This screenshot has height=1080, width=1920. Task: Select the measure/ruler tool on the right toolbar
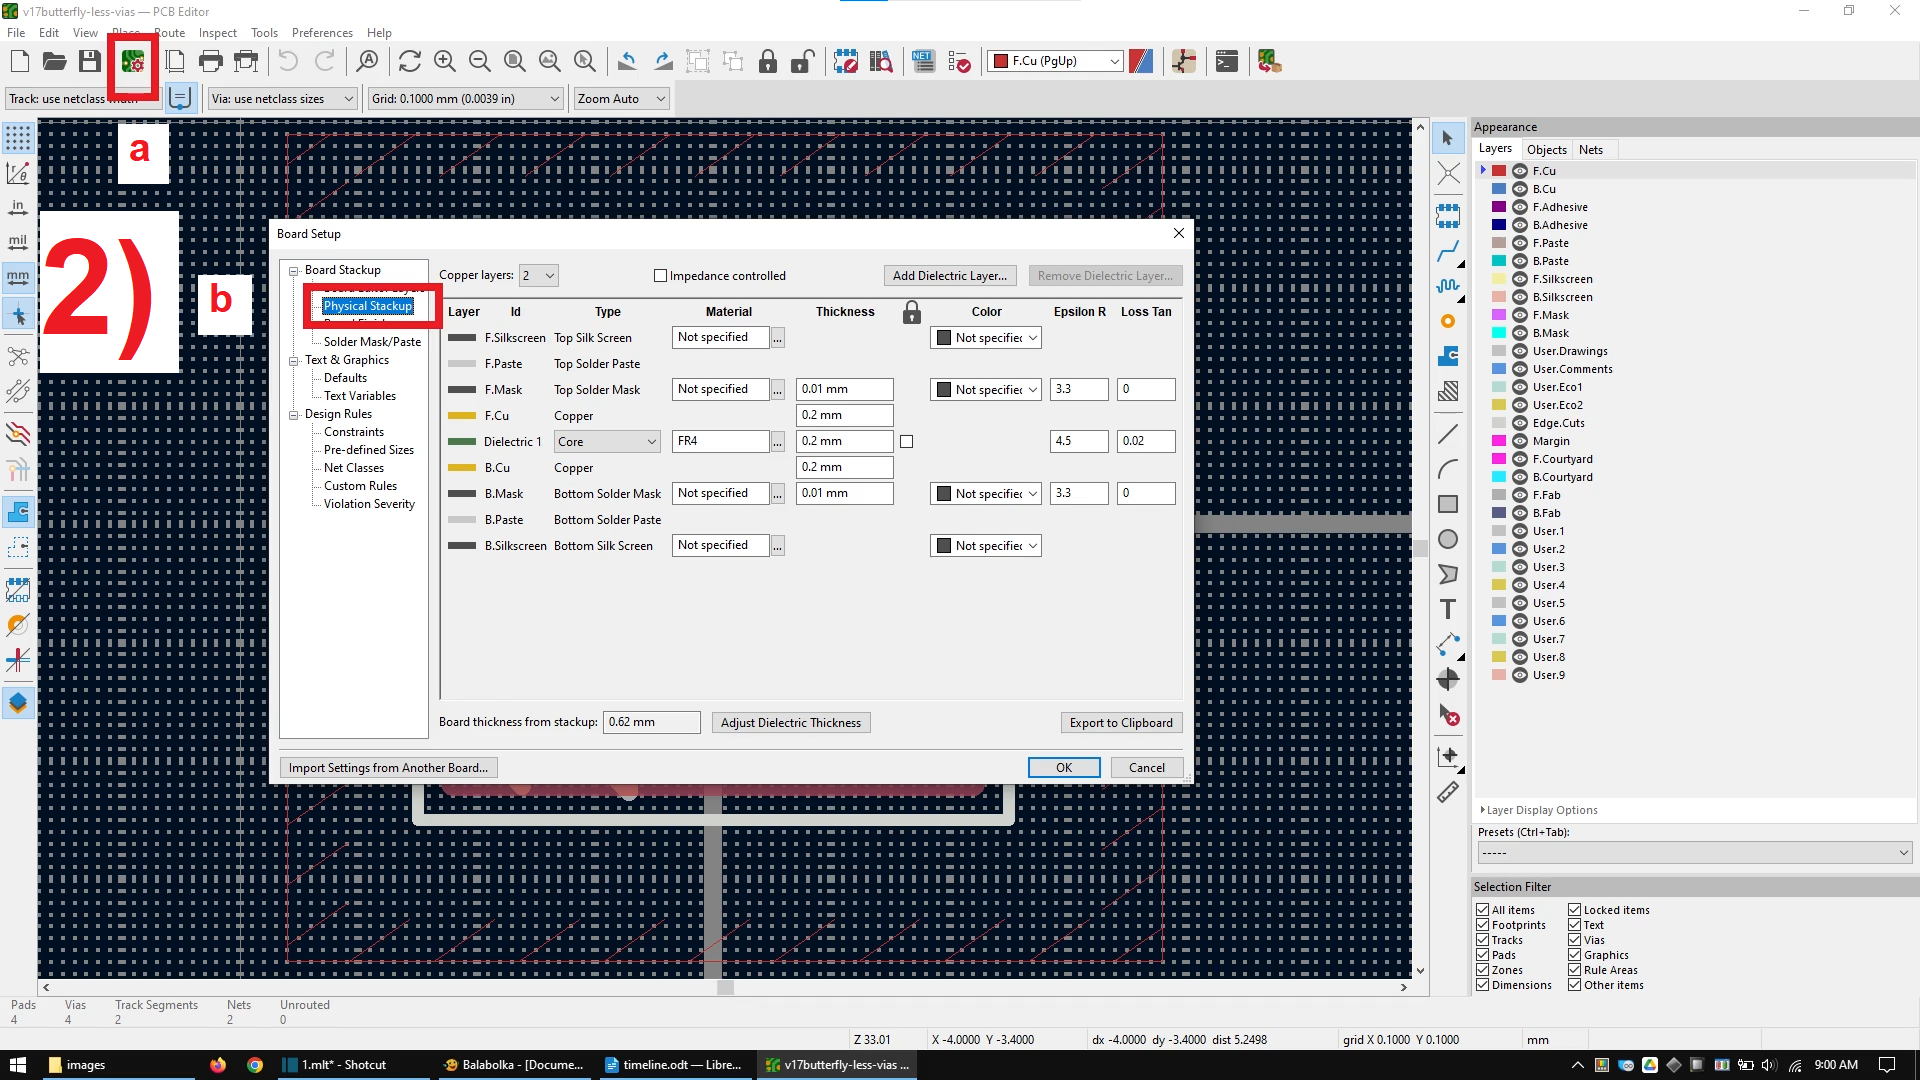click(x=1448, y=792)
